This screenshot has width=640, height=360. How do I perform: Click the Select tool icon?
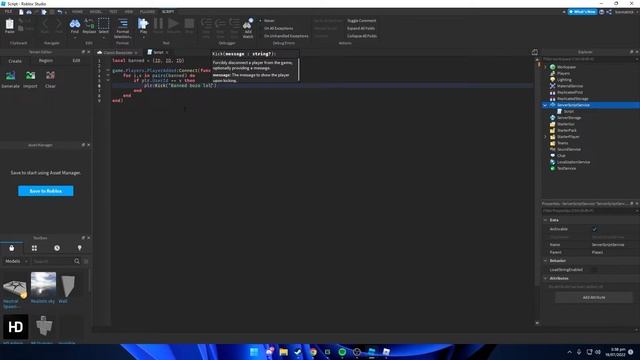104,23
